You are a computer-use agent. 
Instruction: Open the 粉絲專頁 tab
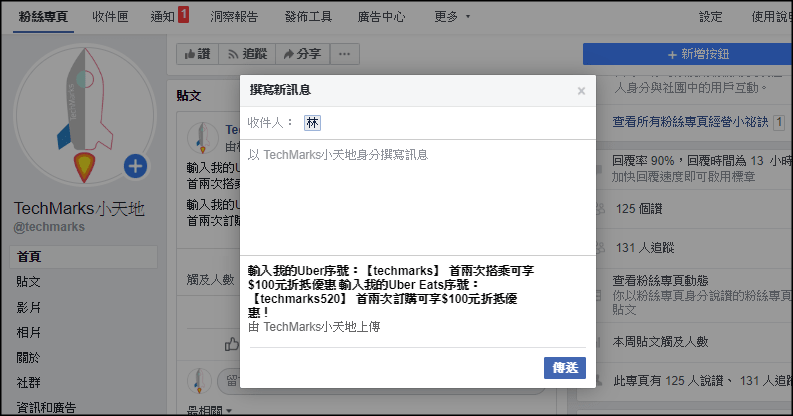pyautogui.click(x=43, y=17)
